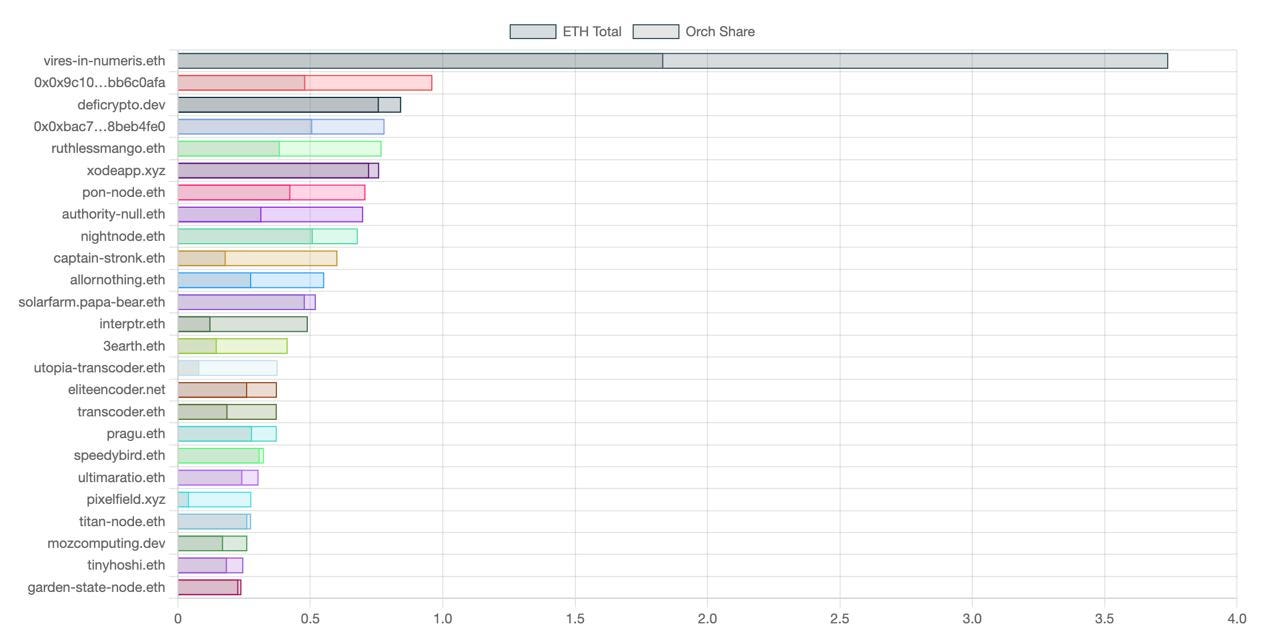The image size is (1280, 635).
Task: Click the captain-stronk.eth orange bar
Action: pyautogui.click(x=257, y=258)
